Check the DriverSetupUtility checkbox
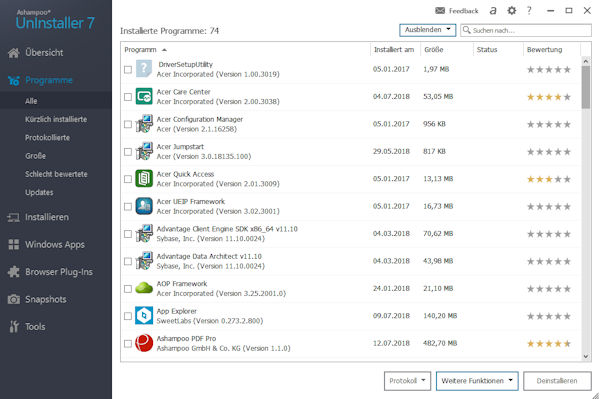This screenshot has height=399, width=600. (128, 70)
